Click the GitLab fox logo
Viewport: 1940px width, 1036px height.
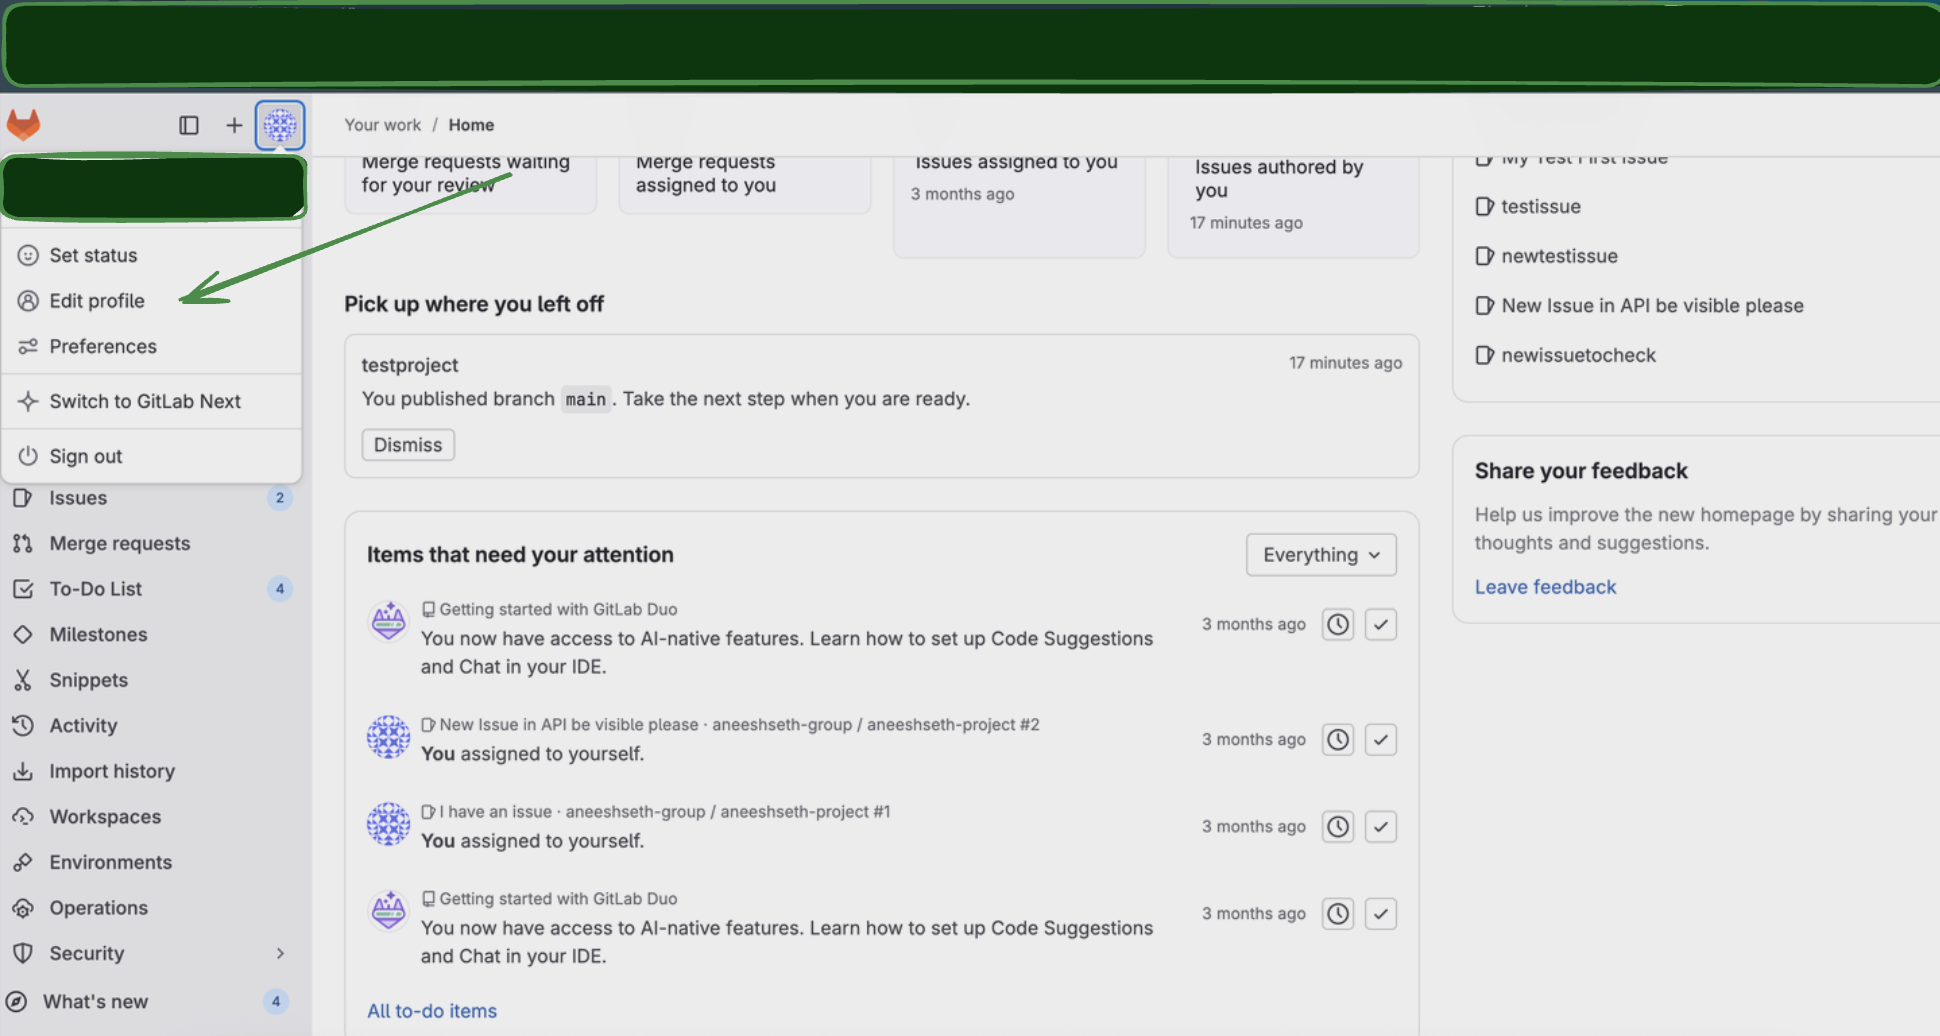tap(24, 125)
